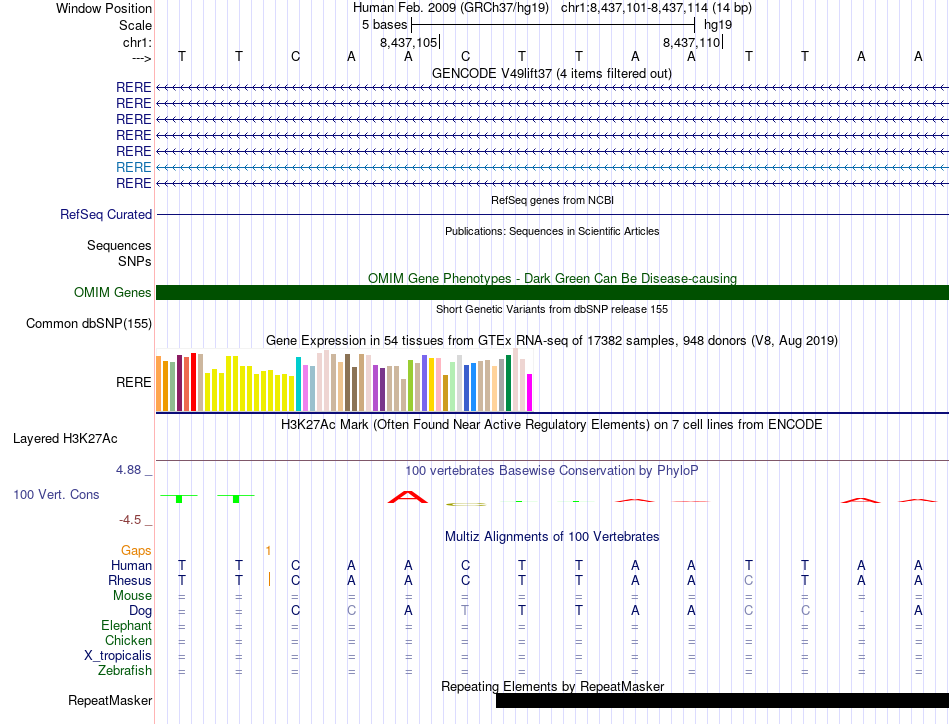Click the SNPs subtrack label
The height and width of the screenshot is (724, 950).
click(x=135, y=261)
